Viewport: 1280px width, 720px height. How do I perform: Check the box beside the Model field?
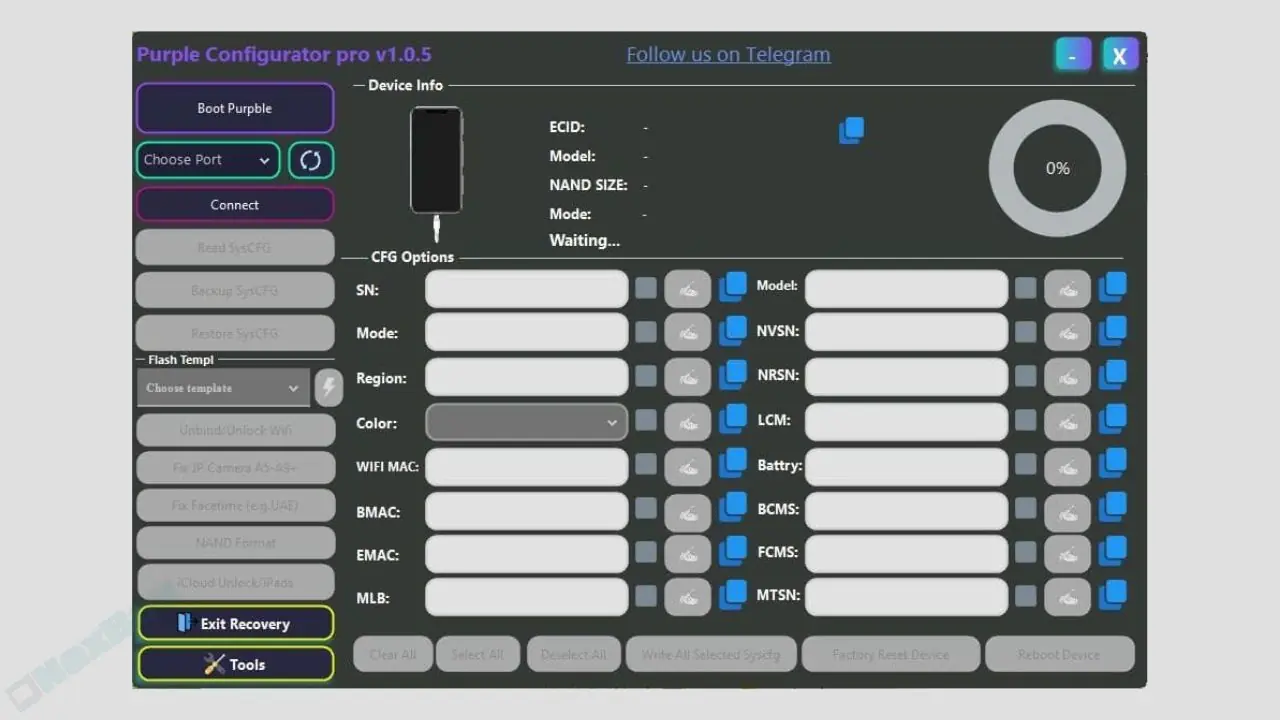click(x=1025, y=287)
